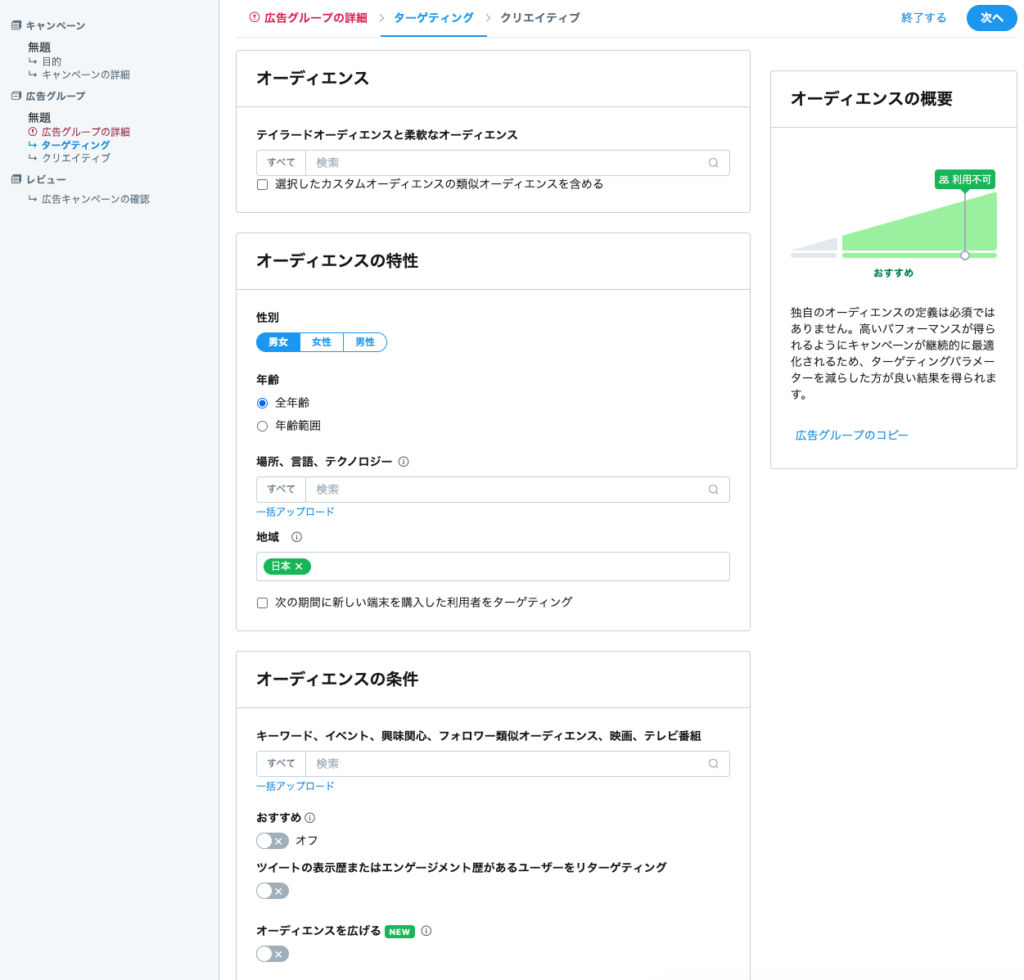
Task: Select the 年齢範囲 radio button
Action: pyautogui.click(x=262, y=426)
